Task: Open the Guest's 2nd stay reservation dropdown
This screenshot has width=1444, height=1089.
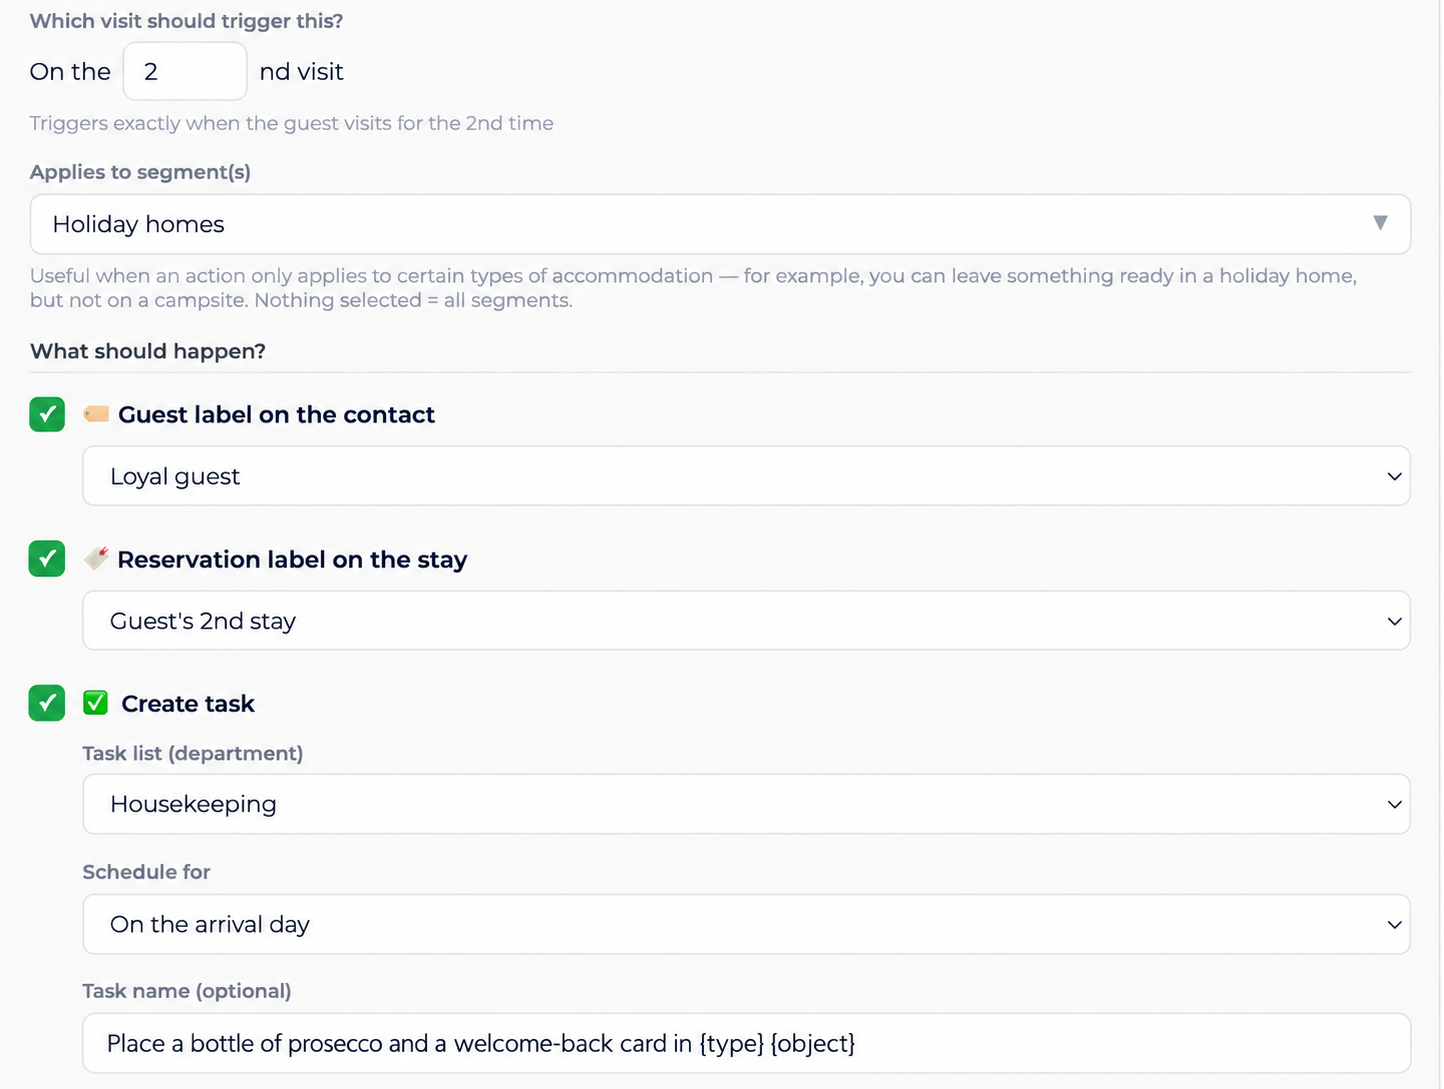Action: pyautogui.click(x=746, y=621)
